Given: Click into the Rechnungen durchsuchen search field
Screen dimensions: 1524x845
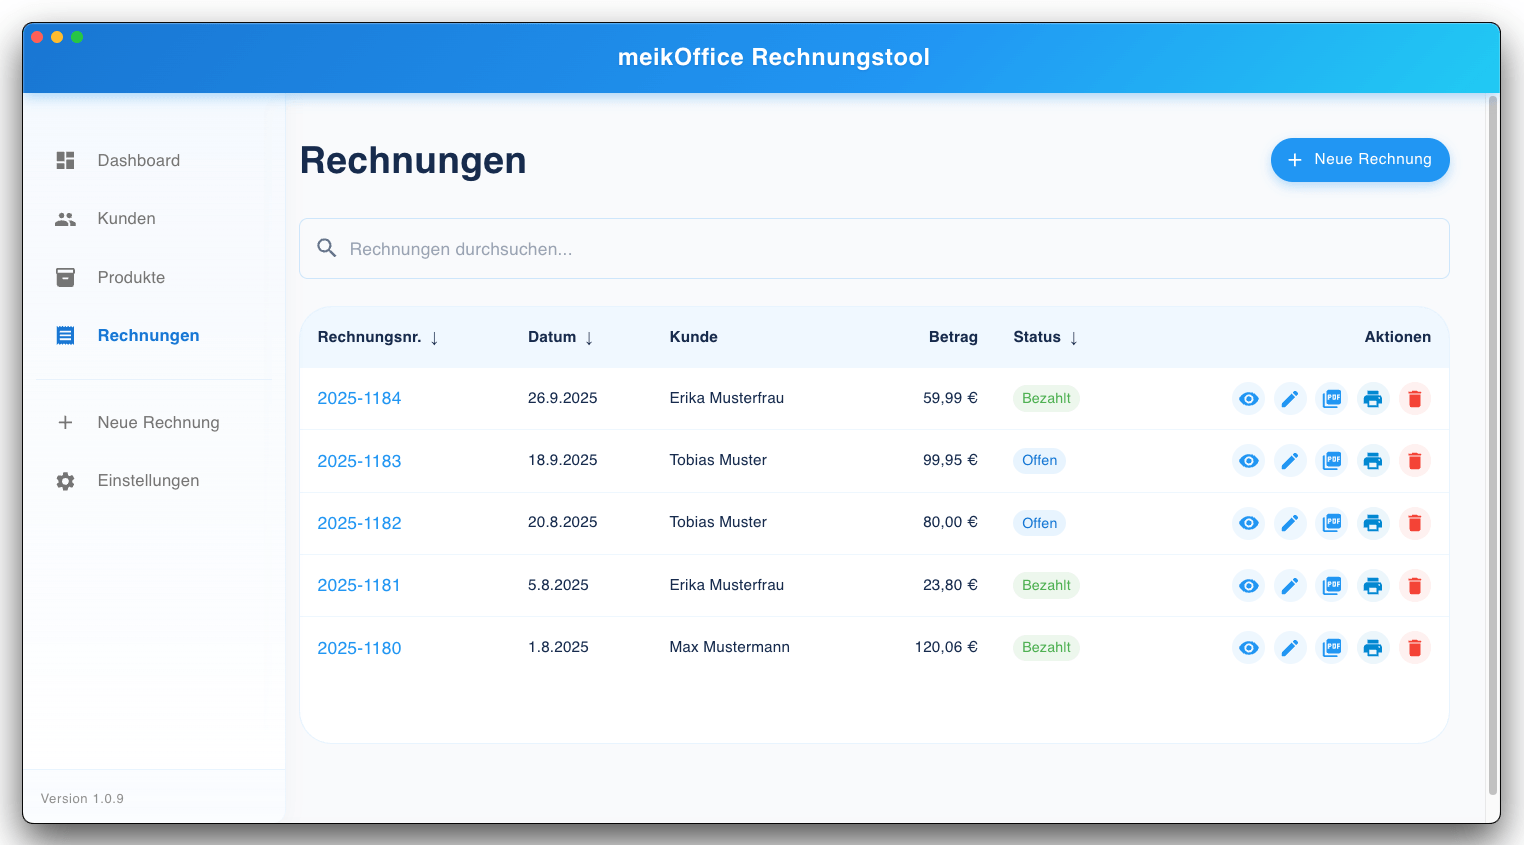Looking at the screenshot, I should point(700,248).
